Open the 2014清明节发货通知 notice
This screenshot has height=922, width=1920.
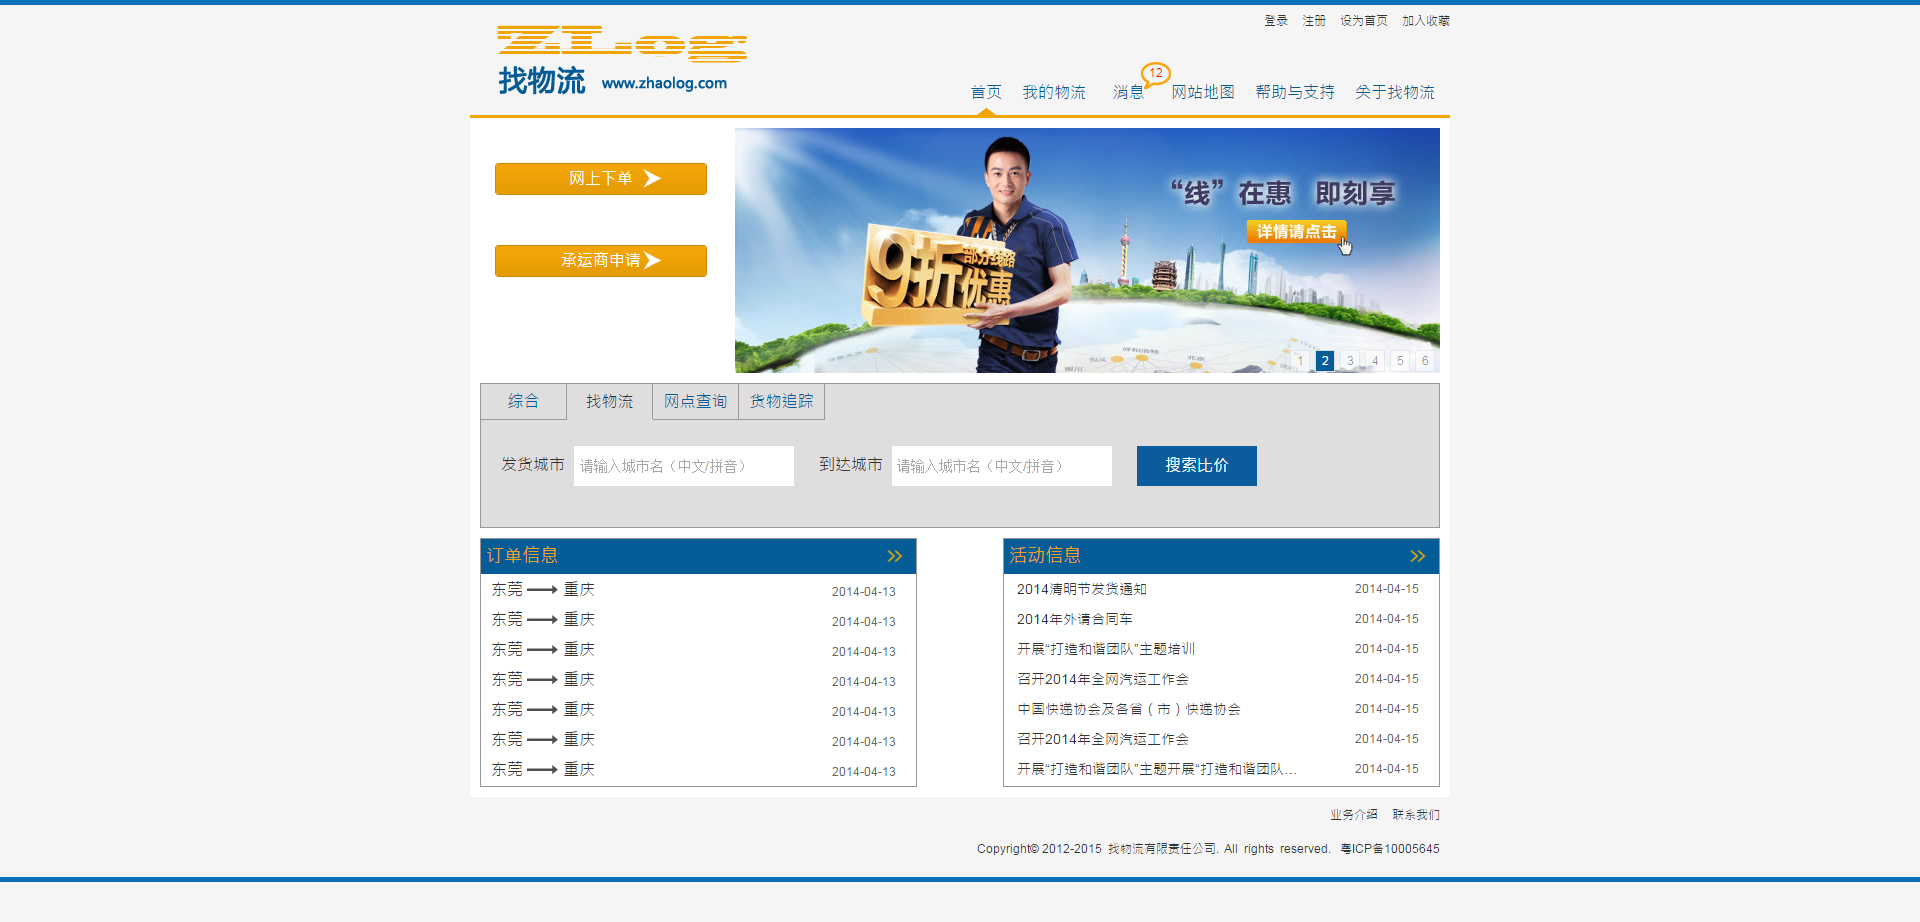tap(1082, 589)
